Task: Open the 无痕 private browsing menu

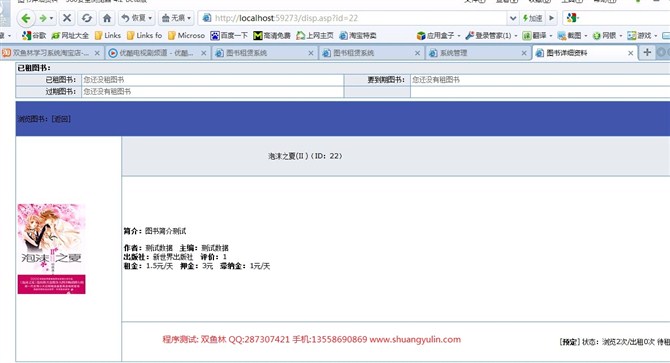Action: pos(176,18)
